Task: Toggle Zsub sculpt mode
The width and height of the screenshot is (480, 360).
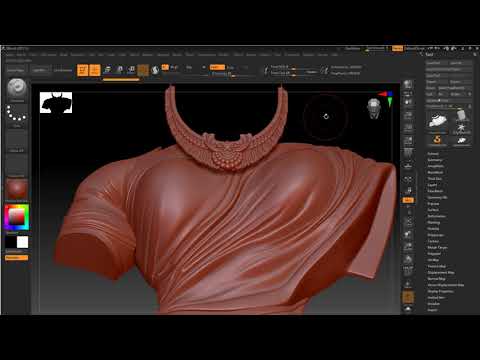Action: click(231, 67)
